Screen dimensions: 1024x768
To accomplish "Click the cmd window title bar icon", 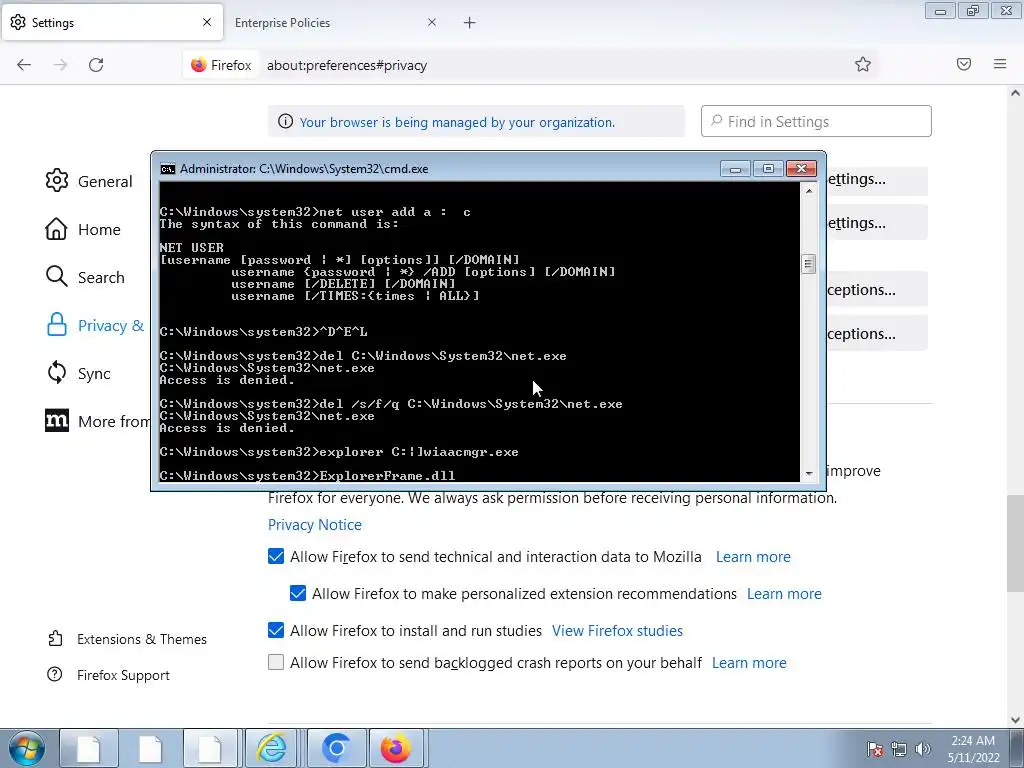I will [168, 169].
